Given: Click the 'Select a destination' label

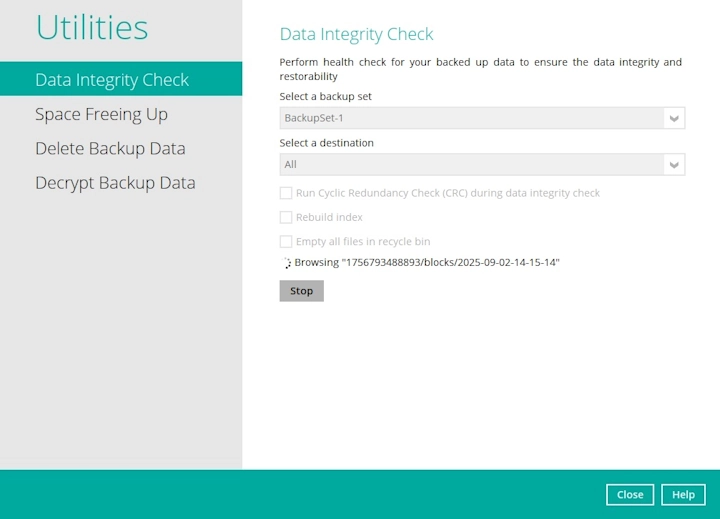Looking at the screenshot, I should click(326, 143).
